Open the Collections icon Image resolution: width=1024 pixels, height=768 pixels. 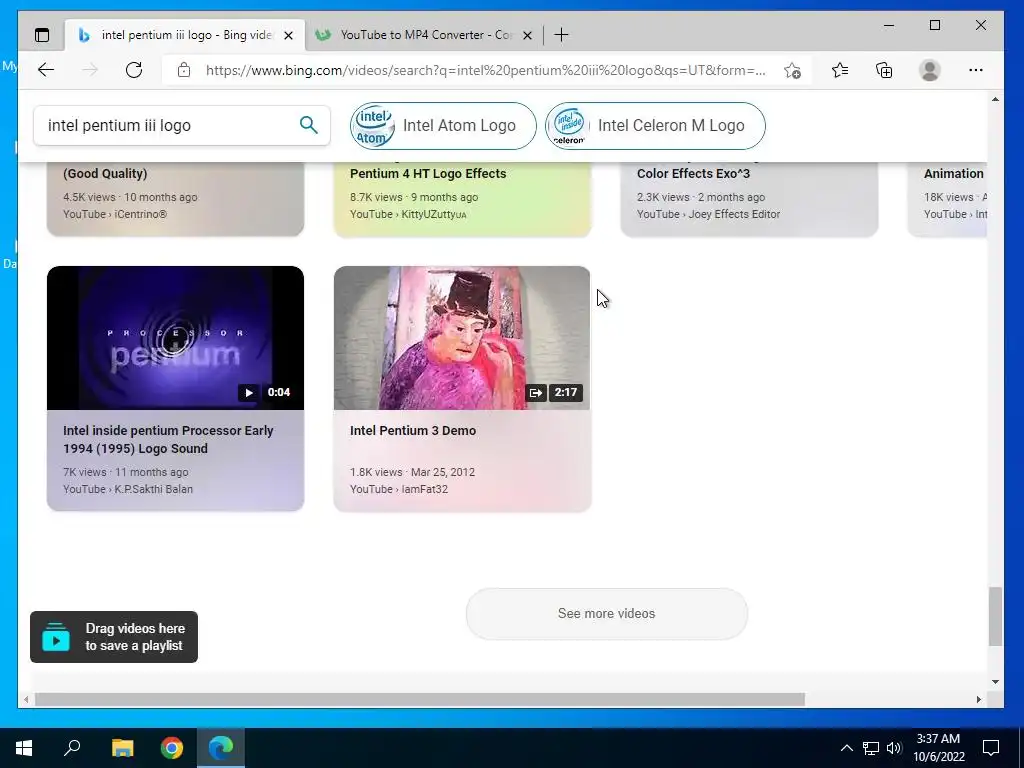884,70
